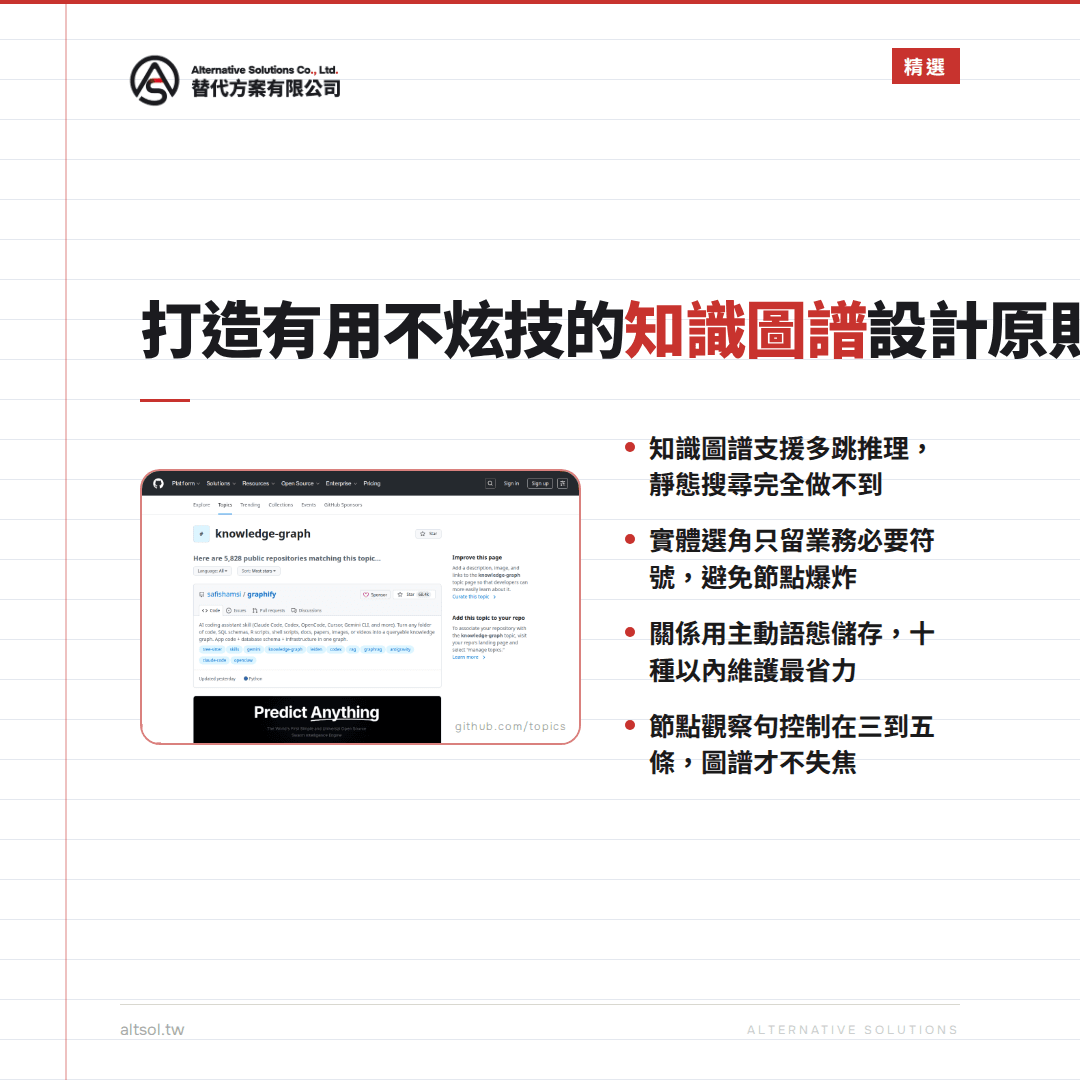Open the graphify Discussions tab
1080x1080 pixels.
(x=307, y=610)
